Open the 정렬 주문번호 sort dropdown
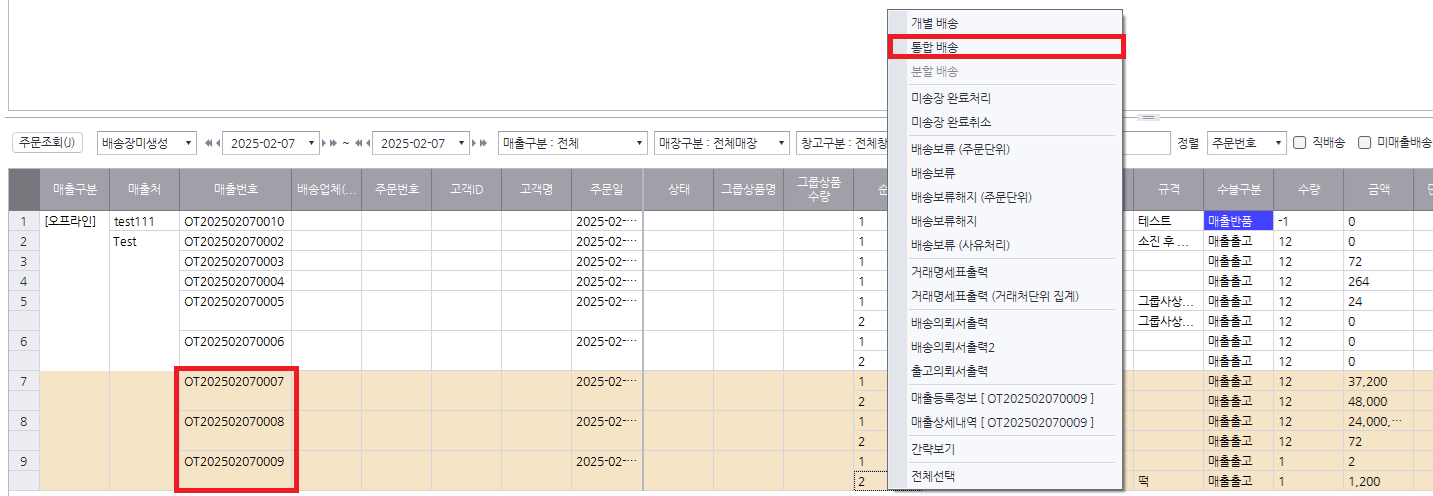1433x496 pixels. pyautogui.click(x=1246, y=143)
